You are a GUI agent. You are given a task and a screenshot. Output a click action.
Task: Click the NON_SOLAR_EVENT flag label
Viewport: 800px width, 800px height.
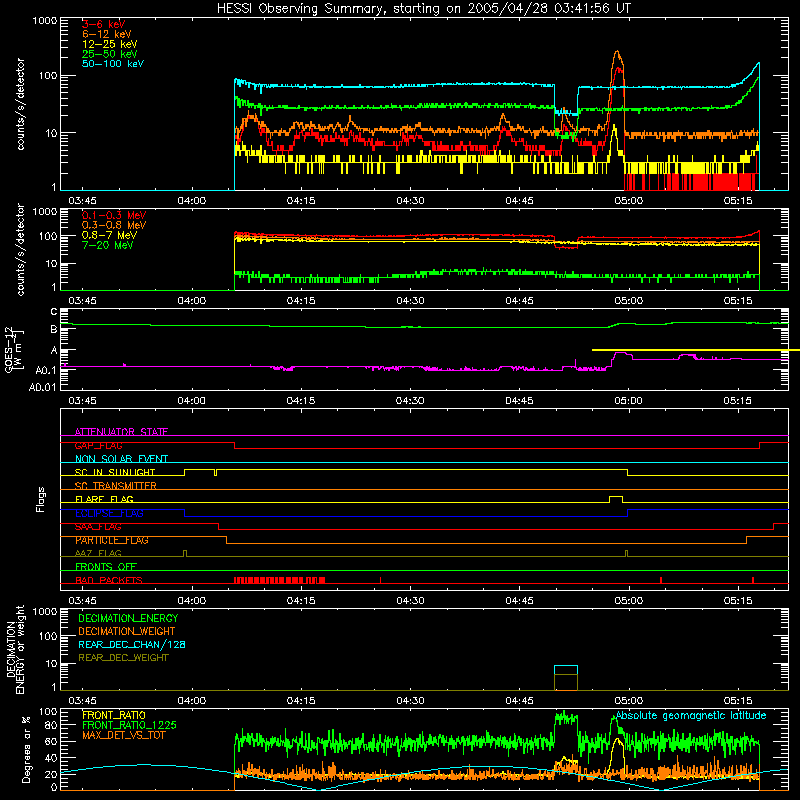click(x=121, y=459)
